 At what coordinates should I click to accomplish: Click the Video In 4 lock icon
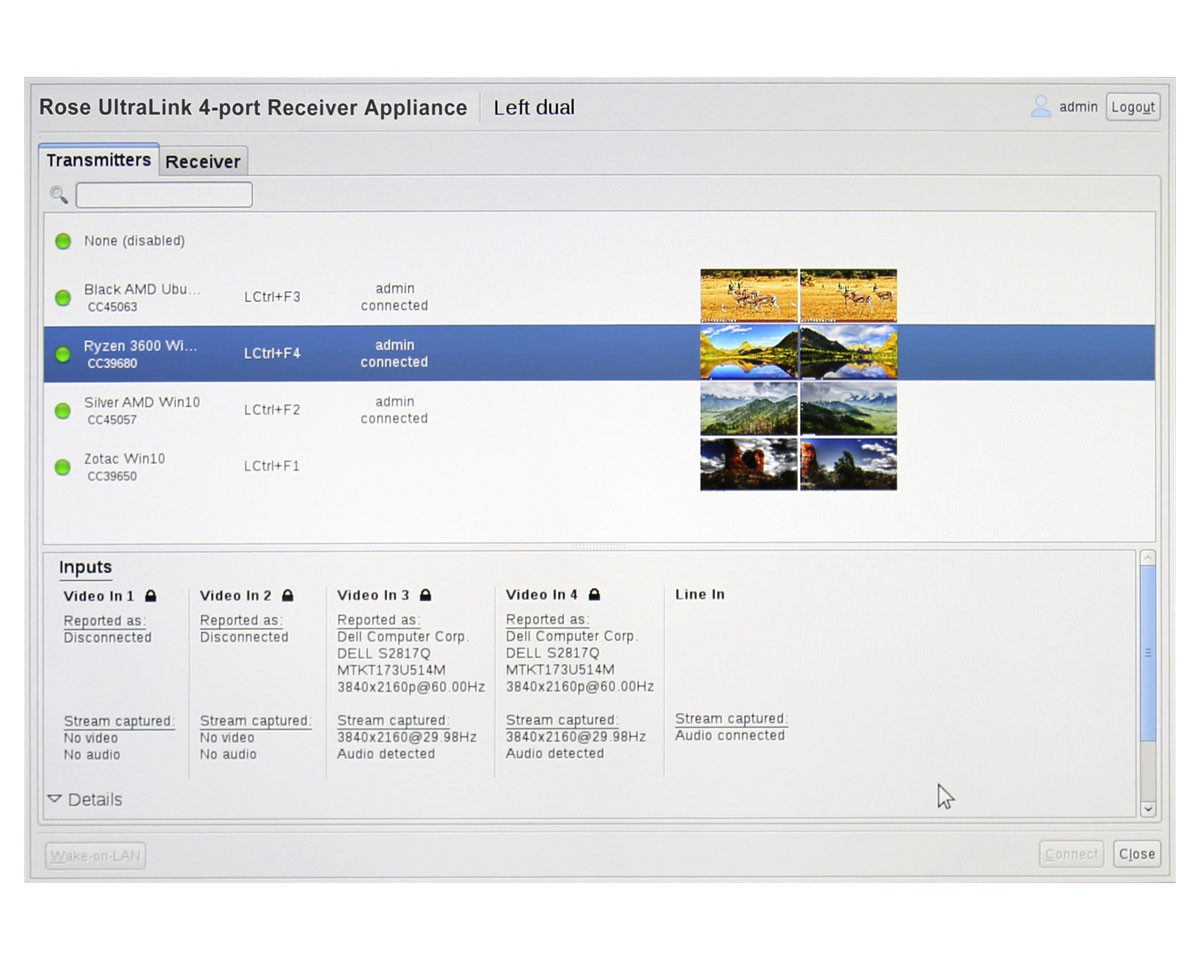point(594,595)
